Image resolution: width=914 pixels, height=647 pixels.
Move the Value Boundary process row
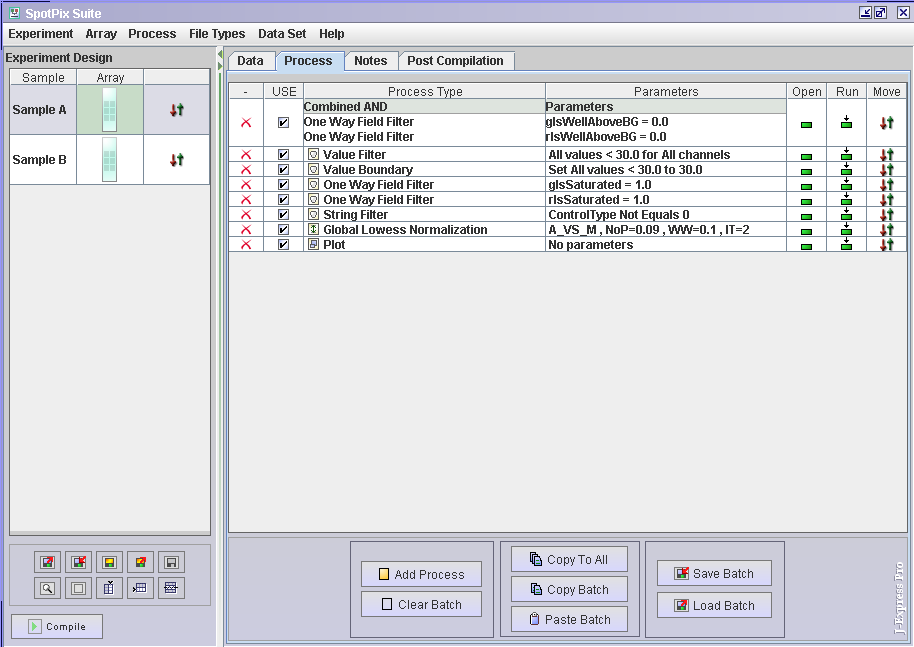[886, 170]
